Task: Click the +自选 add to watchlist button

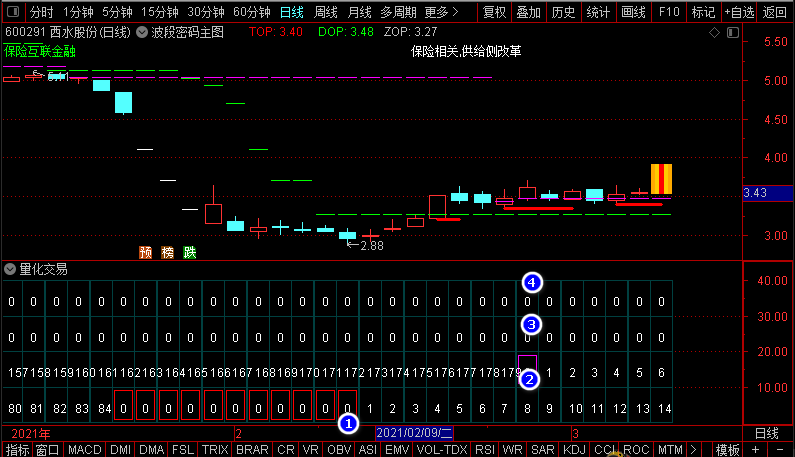Action: point(739,12)
